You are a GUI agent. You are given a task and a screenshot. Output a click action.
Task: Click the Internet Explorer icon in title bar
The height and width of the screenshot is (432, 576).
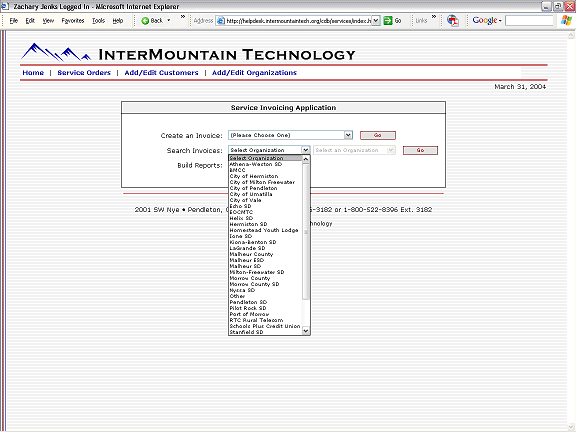pyautogui.click(x=5, y=6)
